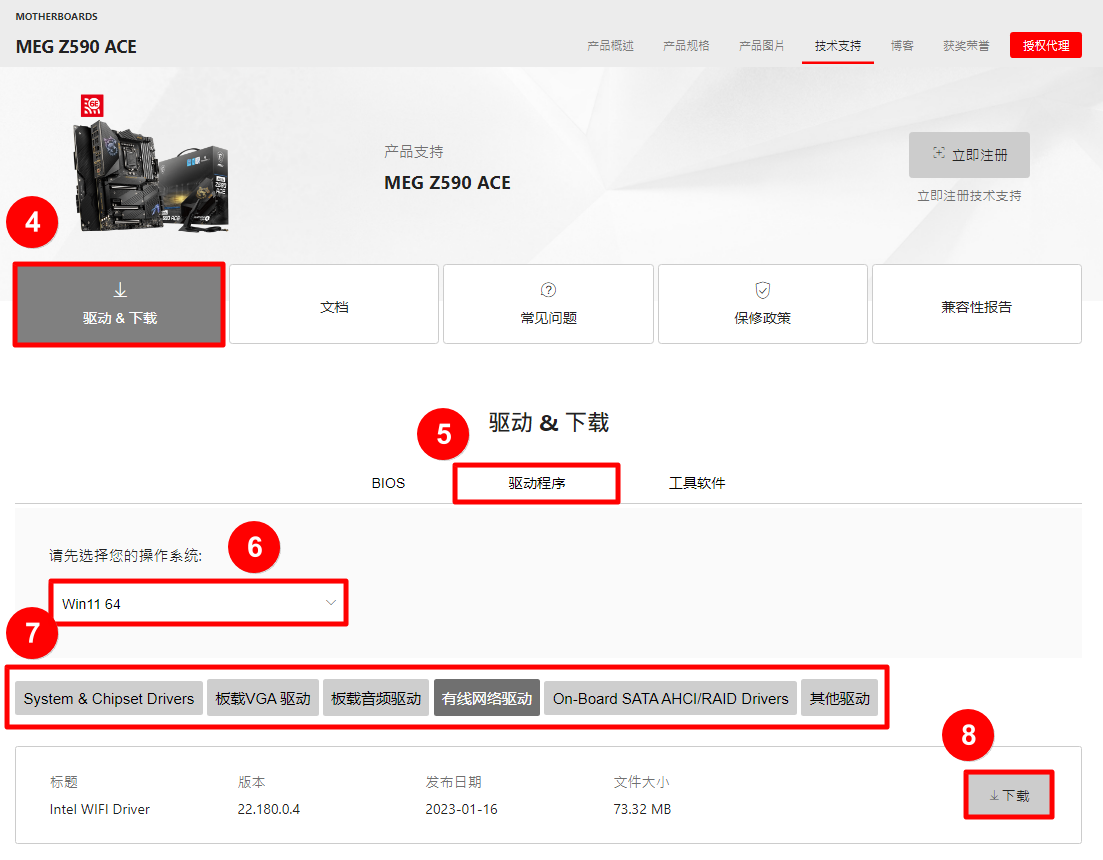Open the 文档 documents section
The height and width of the screenshot is (860, 1103).
click(334, 307)
